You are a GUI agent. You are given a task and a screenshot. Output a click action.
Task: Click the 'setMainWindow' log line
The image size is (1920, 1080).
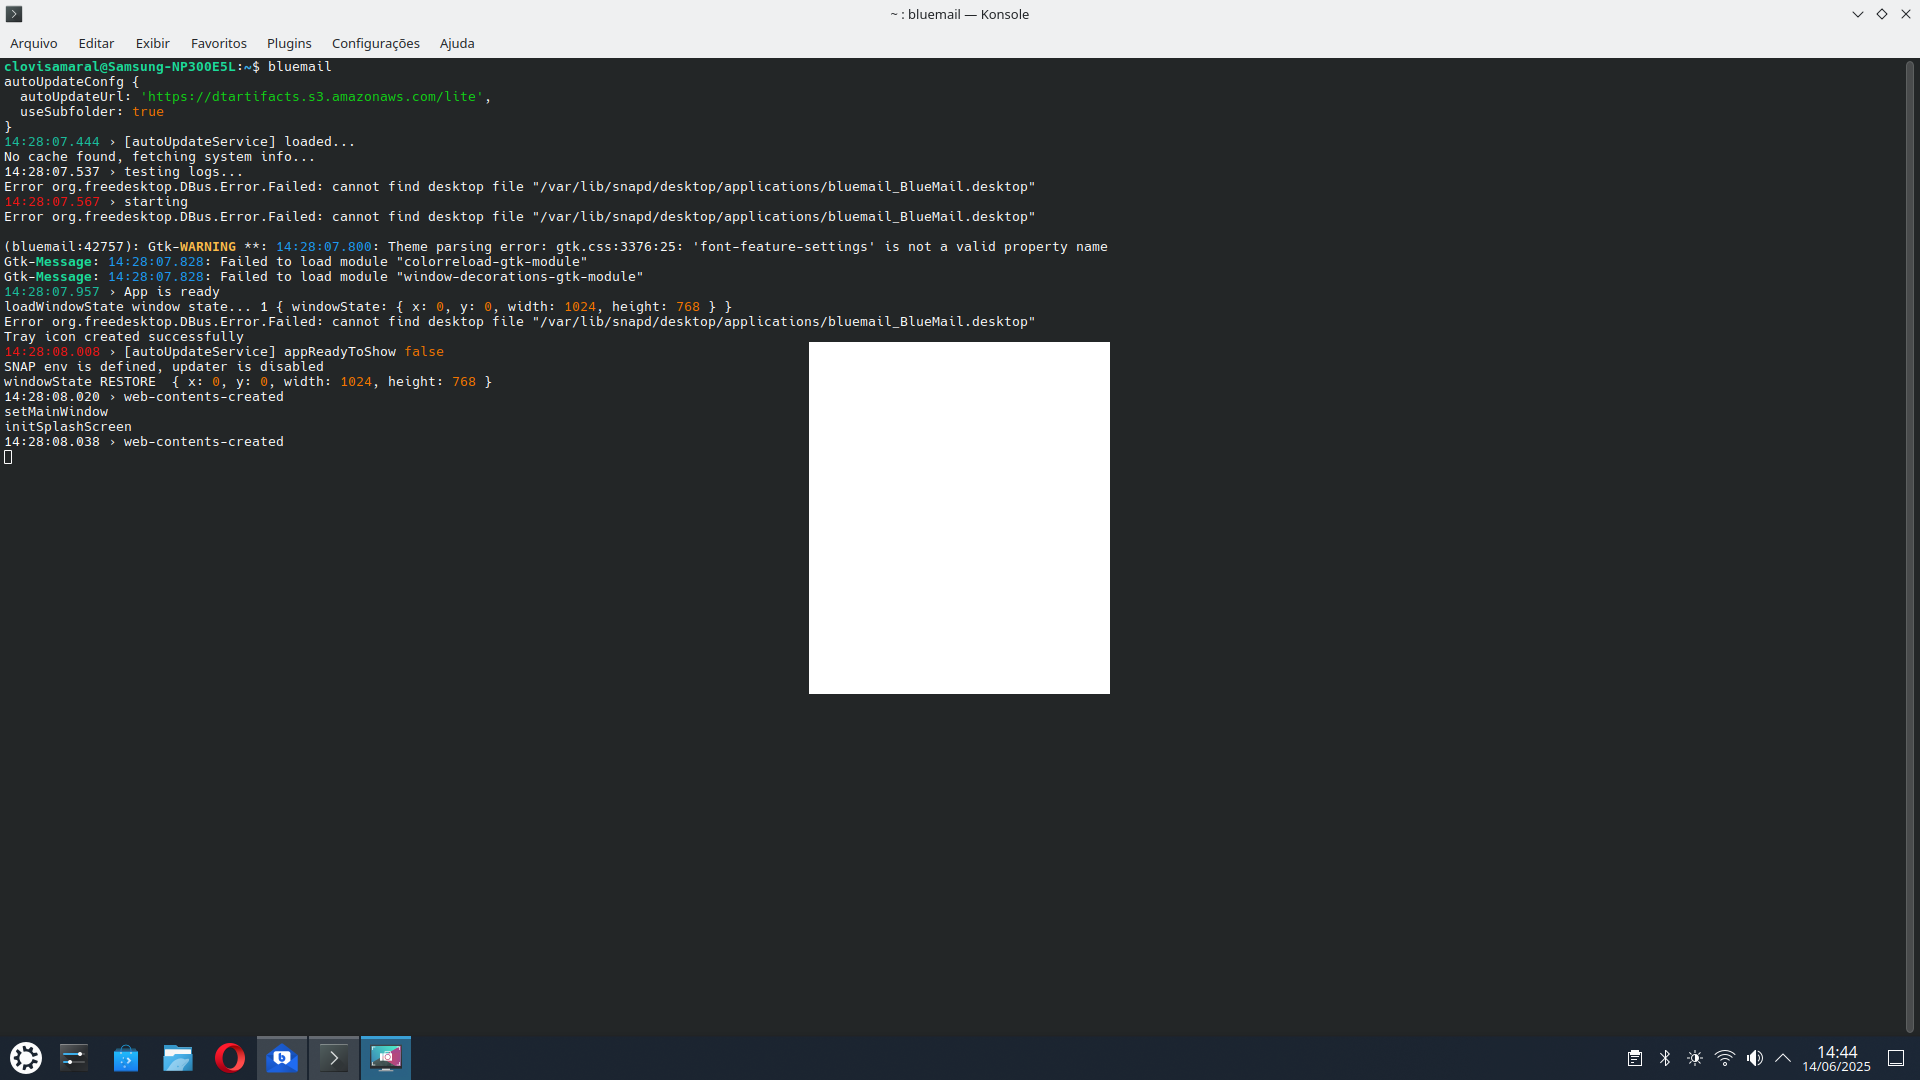pos(56,412)
